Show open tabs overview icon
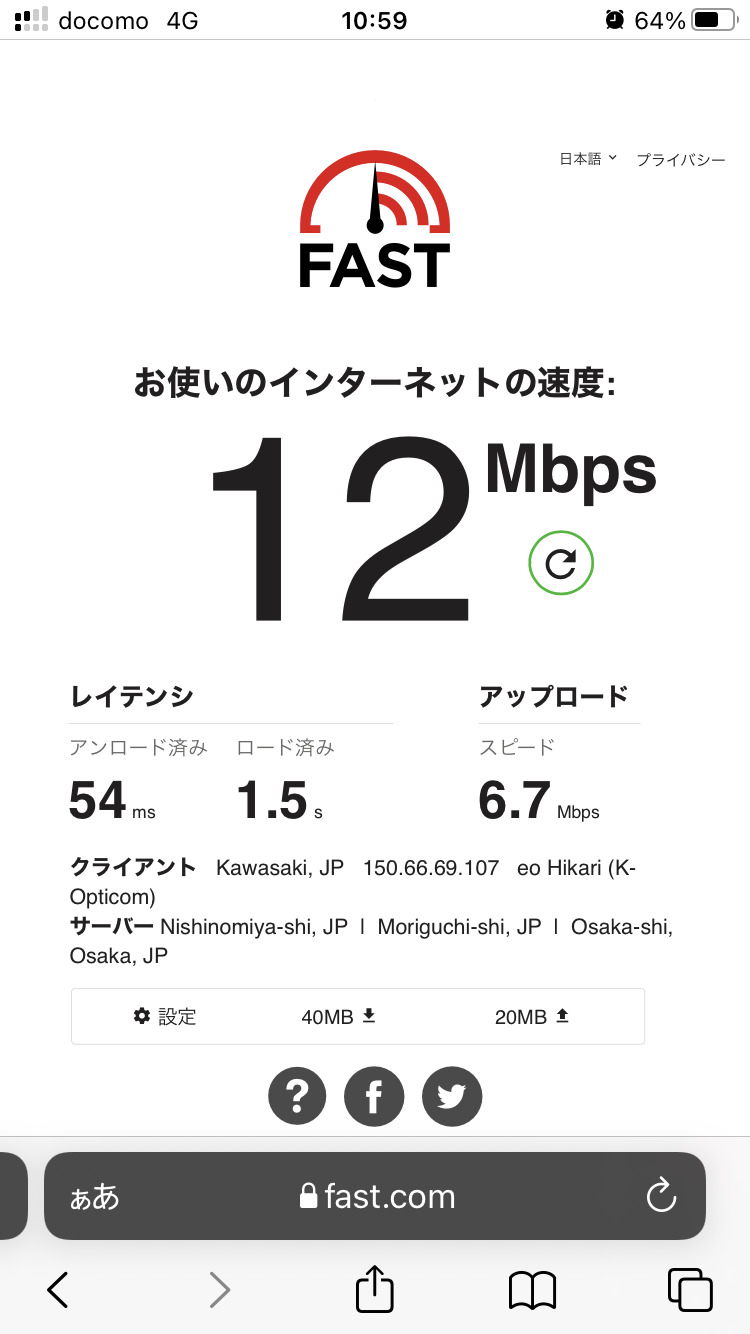The height and width of the screenshot is (1334, 750). [x=689, y=1290]
